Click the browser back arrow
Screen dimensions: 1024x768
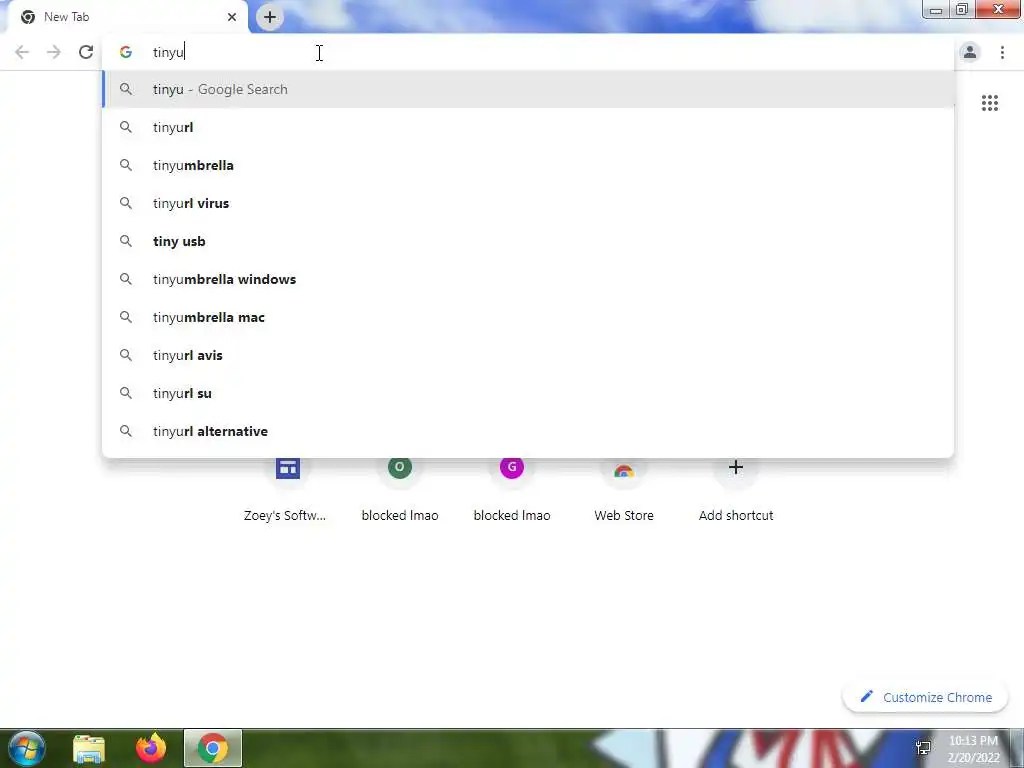click(x=22, y=52)
